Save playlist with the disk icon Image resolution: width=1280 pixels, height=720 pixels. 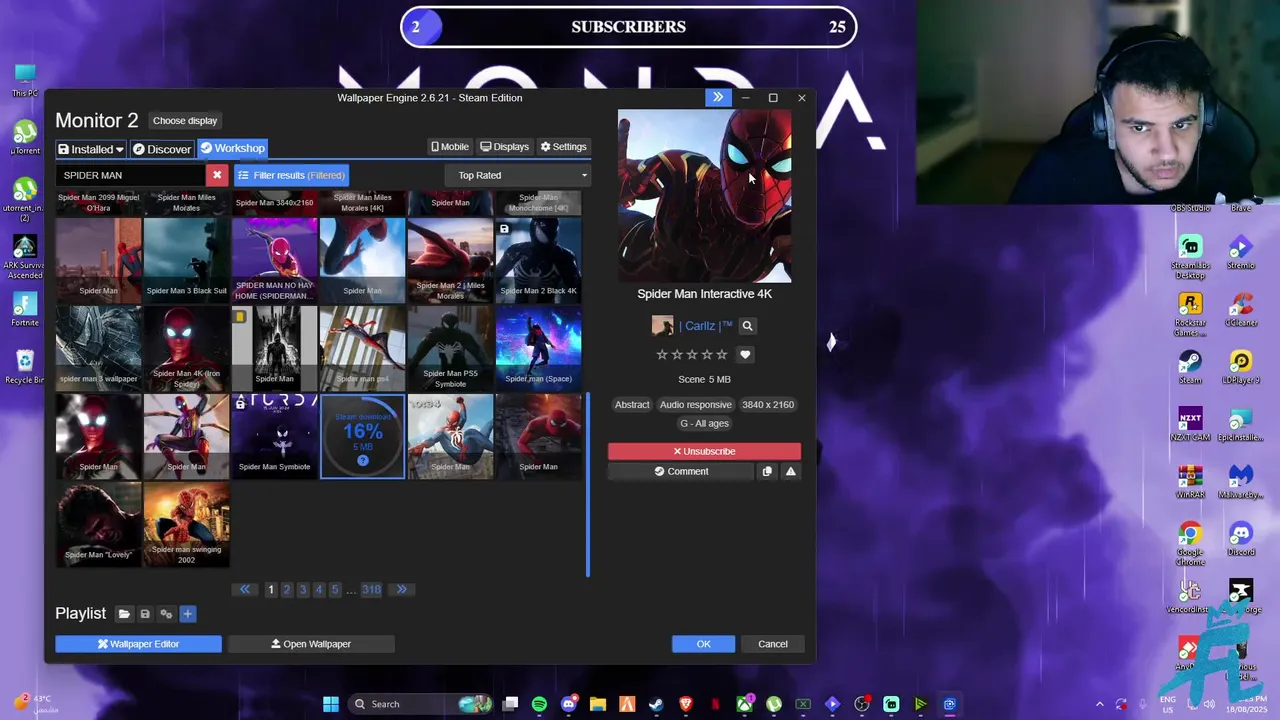tap(145, 614)
